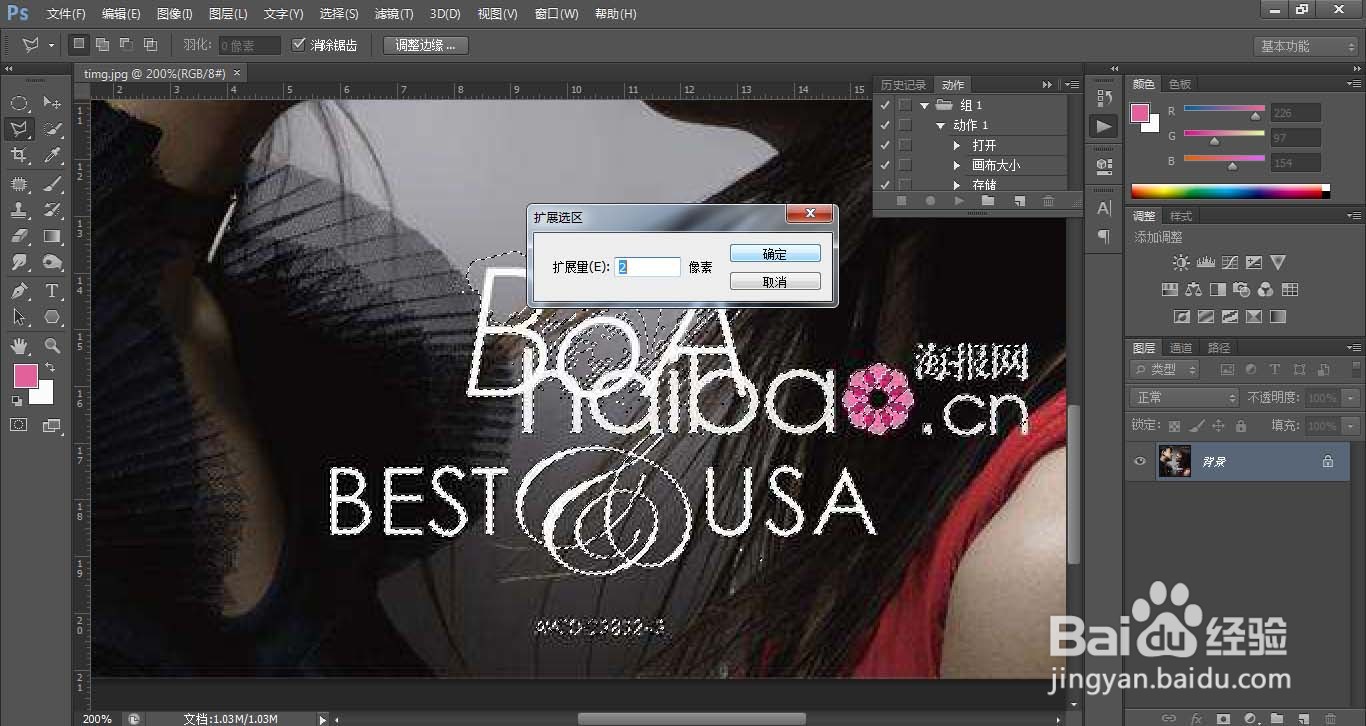The image size is (1366, 726).
Task: Open the Character panel icon
Action: (1104, 208)
